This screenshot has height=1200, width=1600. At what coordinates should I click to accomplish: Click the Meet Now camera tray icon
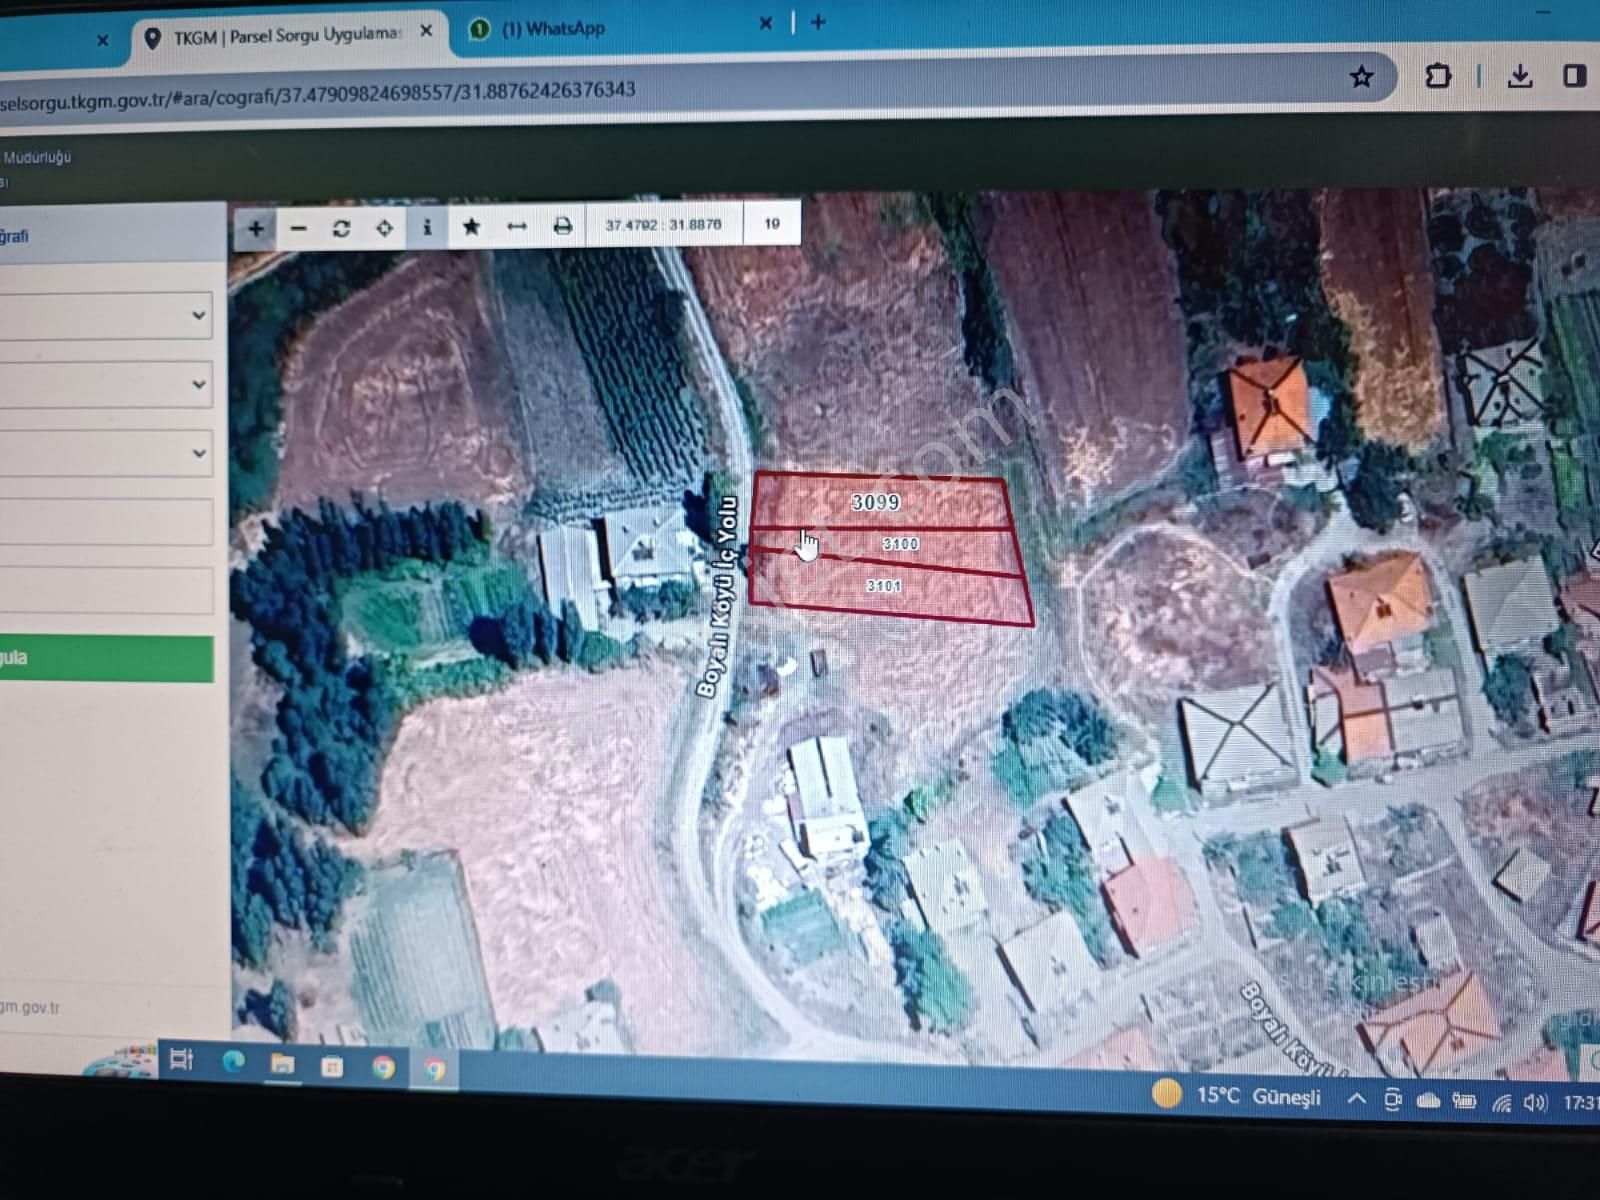point(1393,1100)
